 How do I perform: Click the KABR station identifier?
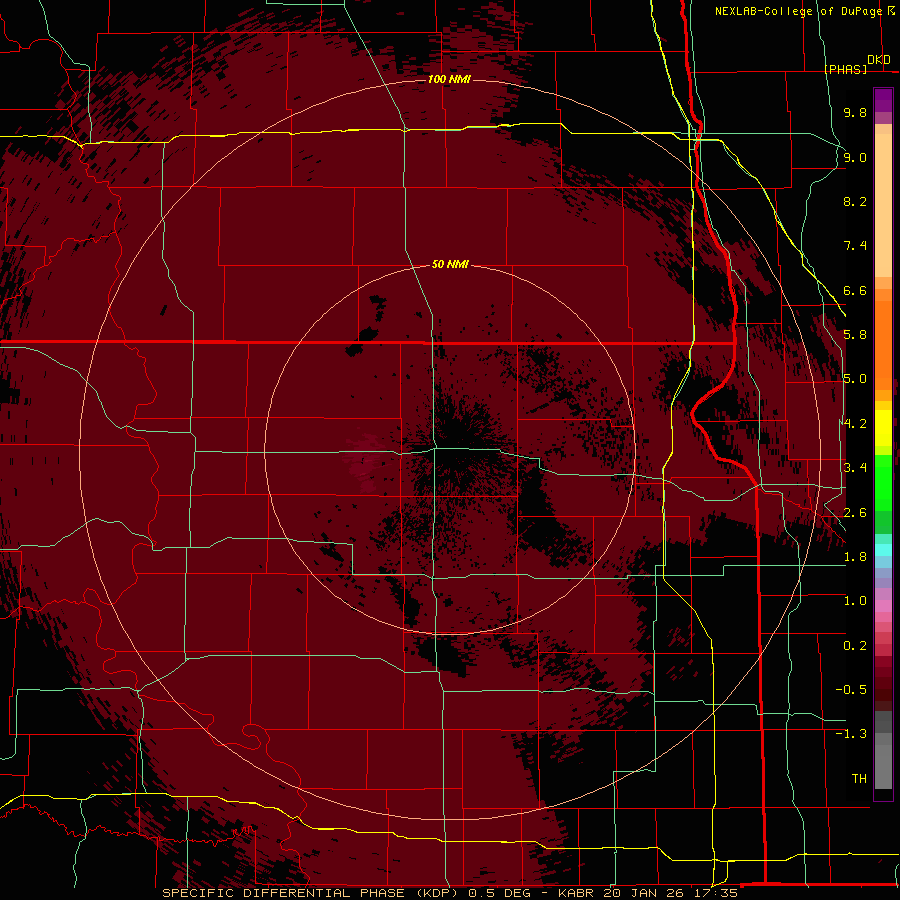(576, 893)
